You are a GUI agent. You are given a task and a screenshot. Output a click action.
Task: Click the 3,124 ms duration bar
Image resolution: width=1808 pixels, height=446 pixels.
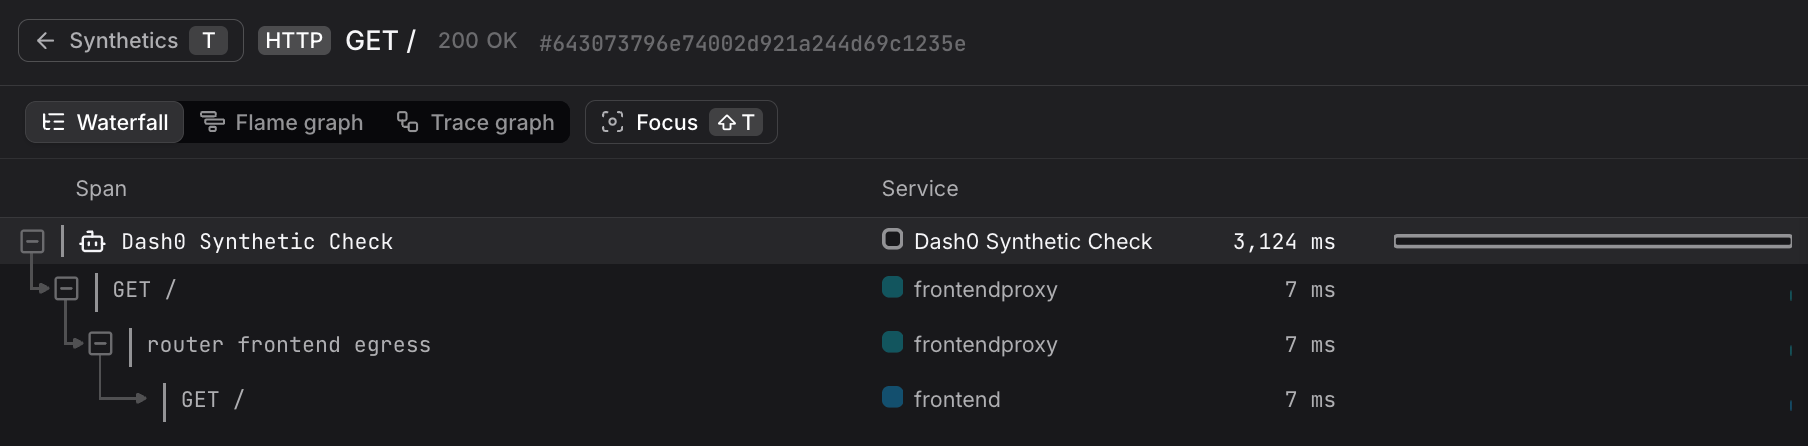pos(1593,241)
